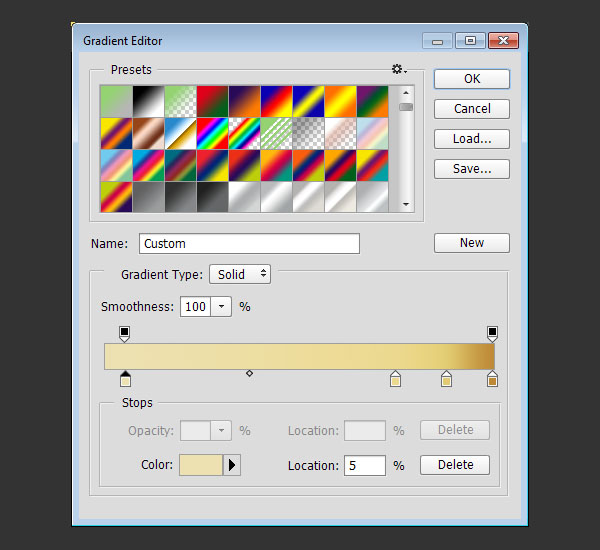The image size is (600, 550).
Task: Select the second color stop from the right
Action: (446, 379)
